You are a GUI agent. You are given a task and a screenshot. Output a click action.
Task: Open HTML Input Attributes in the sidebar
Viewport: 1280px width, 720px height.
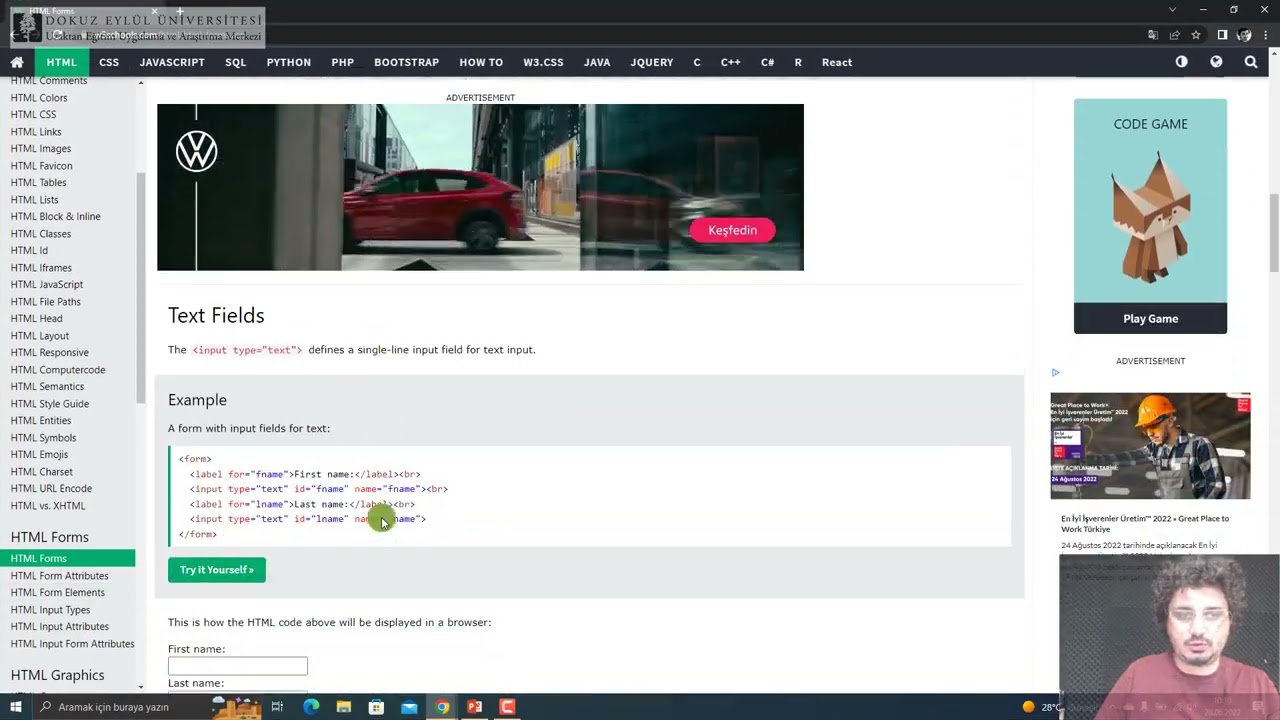click(x=59, y=627)
